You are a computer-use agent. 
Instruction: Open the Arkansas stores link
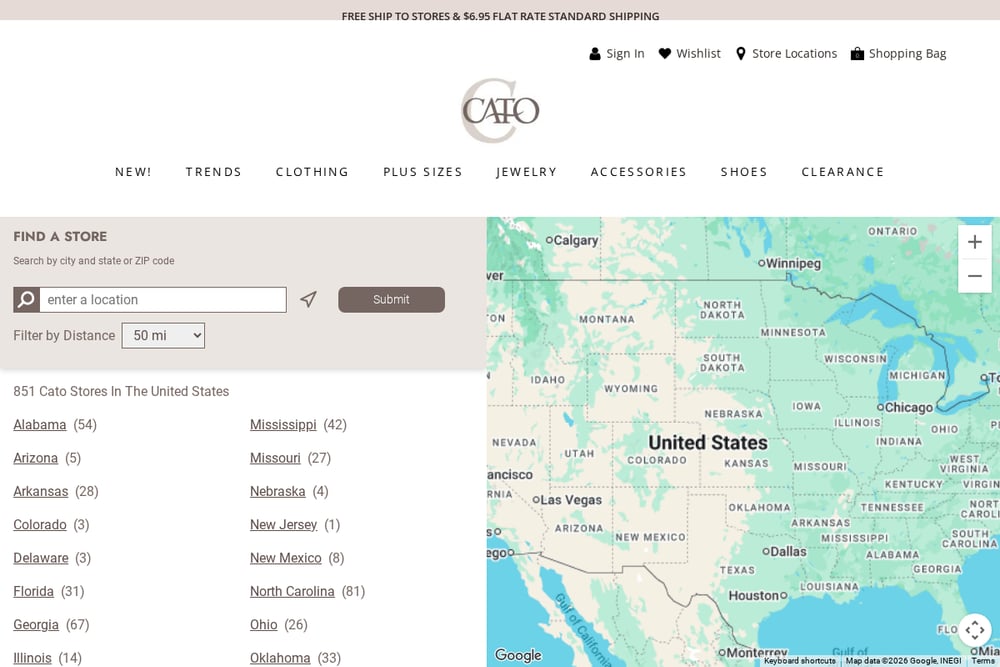click(x=41, y=492)
